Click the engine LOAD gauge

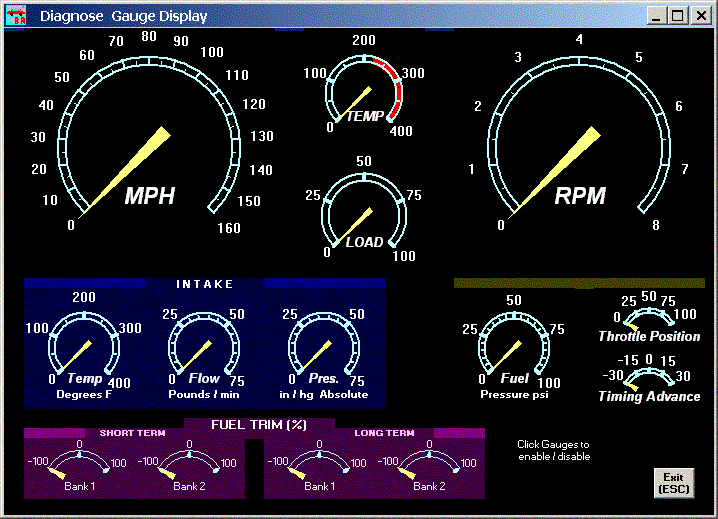pos(363,212)
